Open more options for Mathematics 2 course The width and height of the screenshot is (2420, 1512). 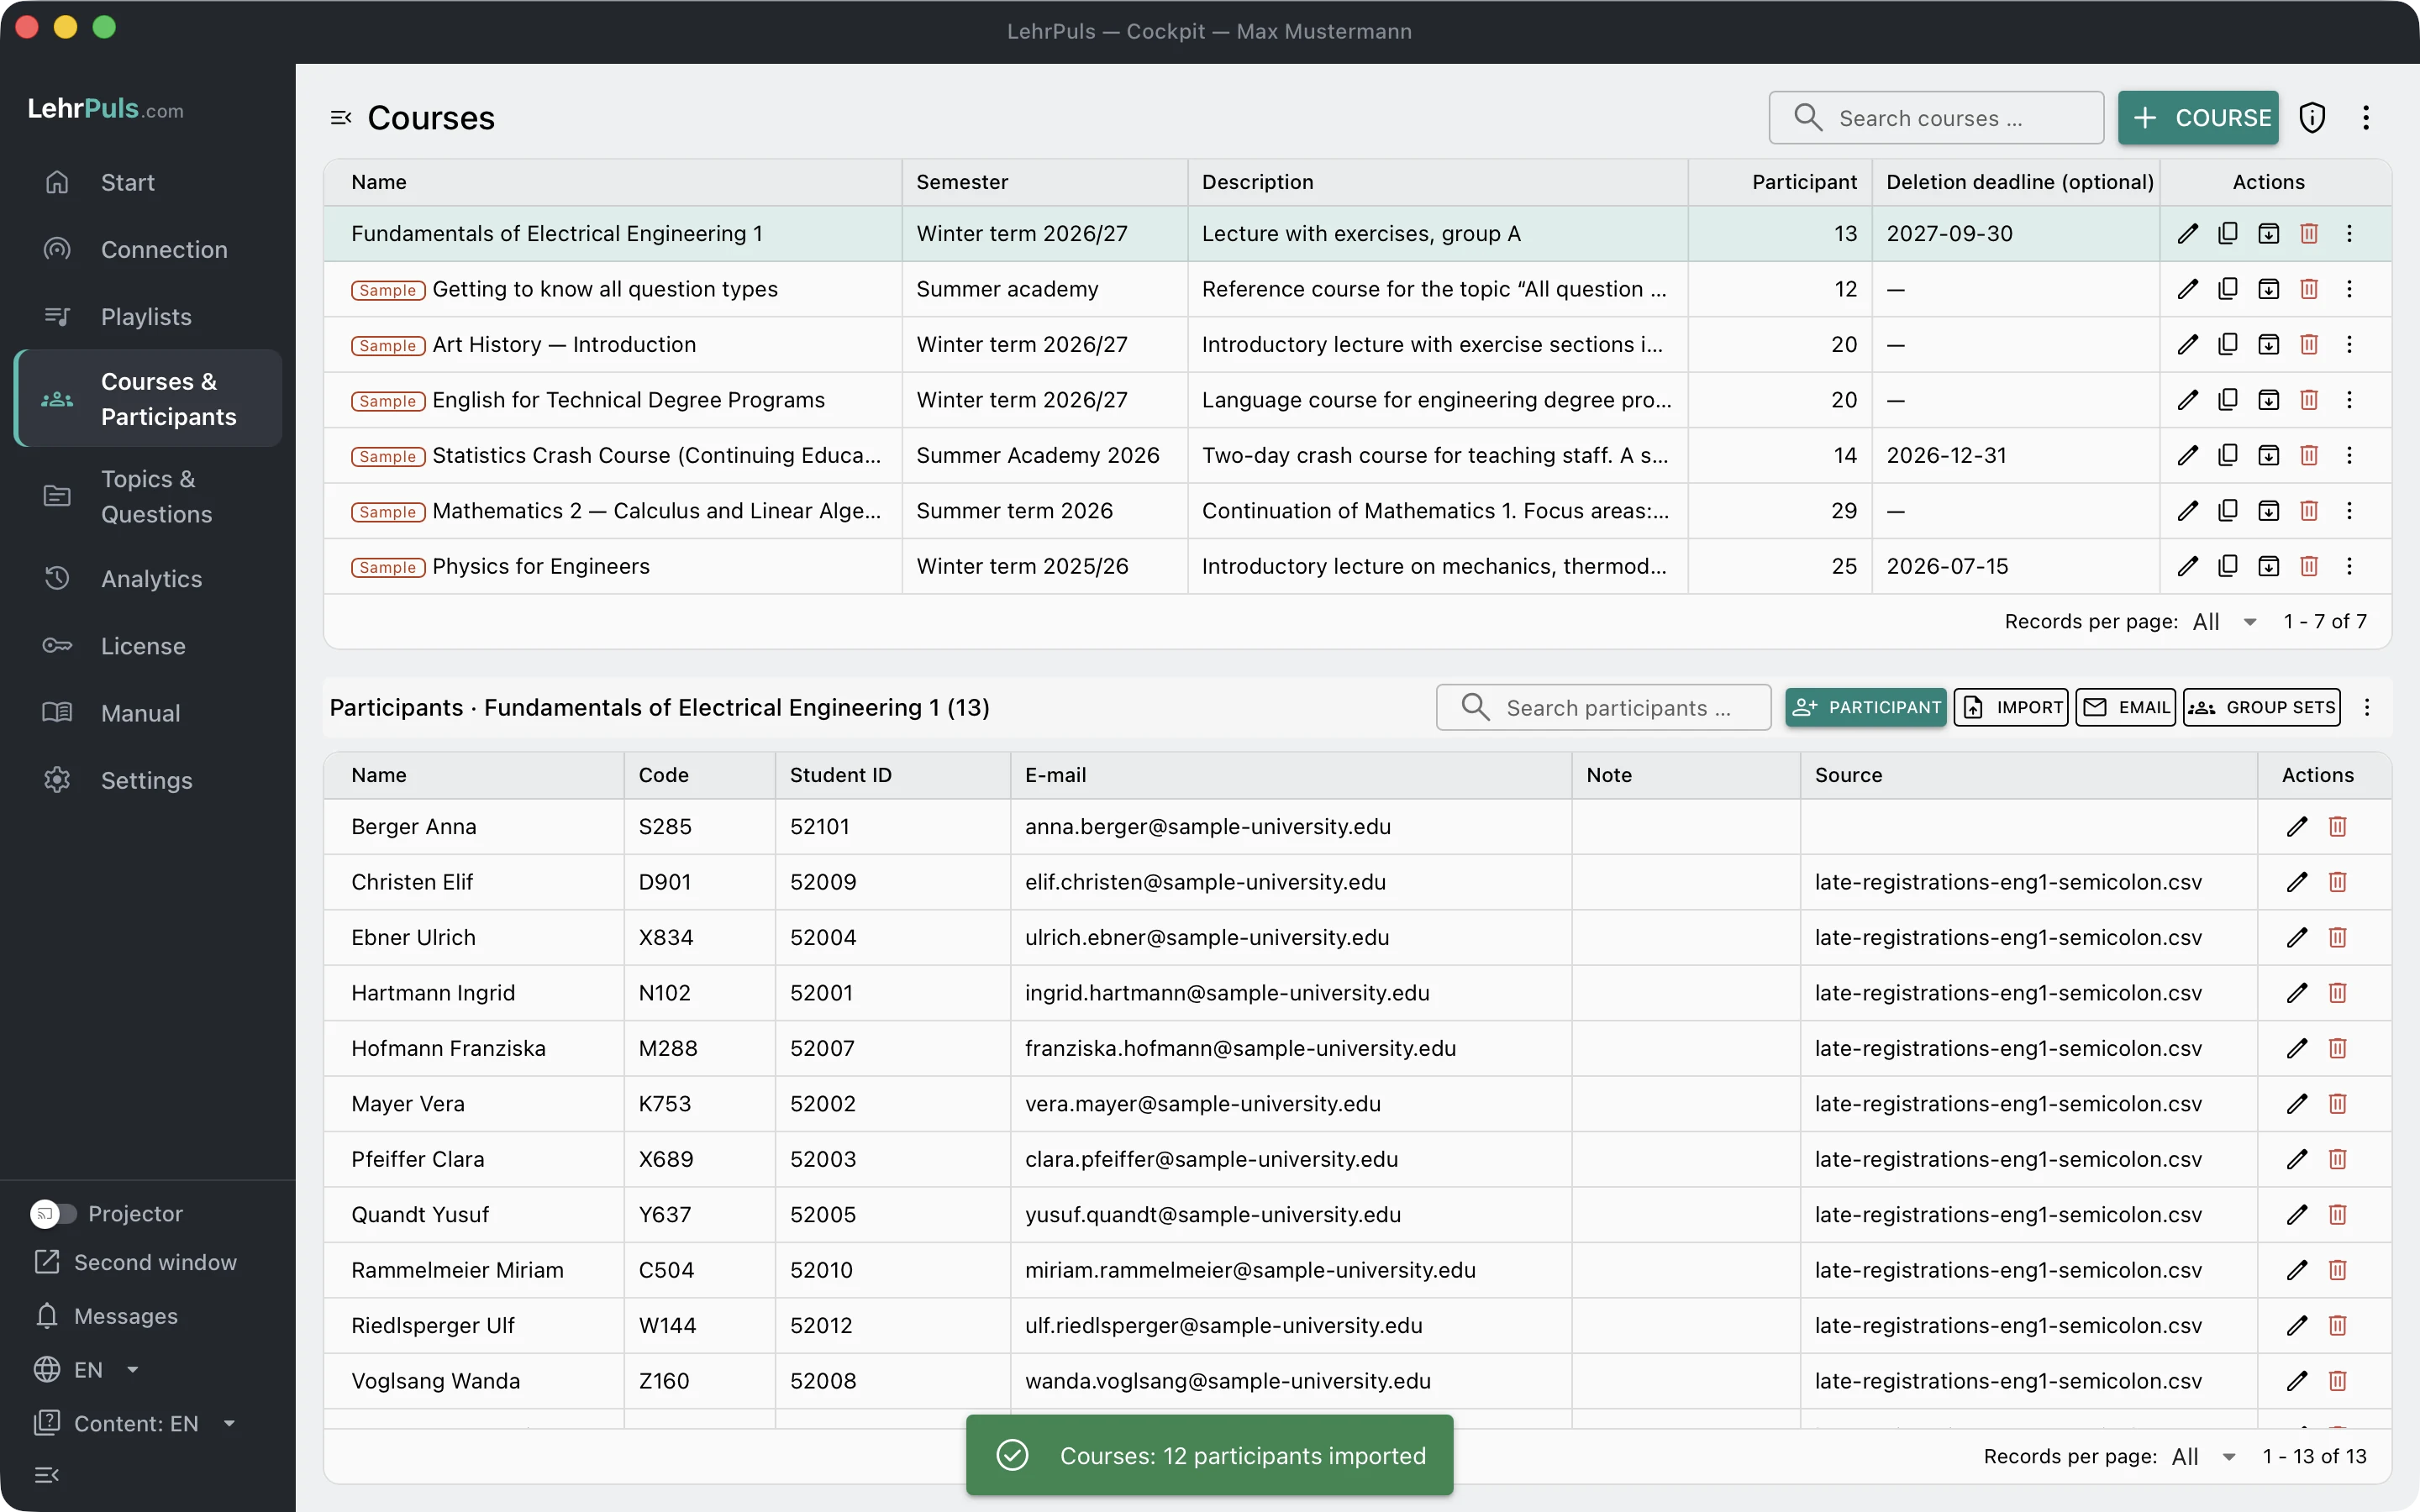click(2349, 511)
